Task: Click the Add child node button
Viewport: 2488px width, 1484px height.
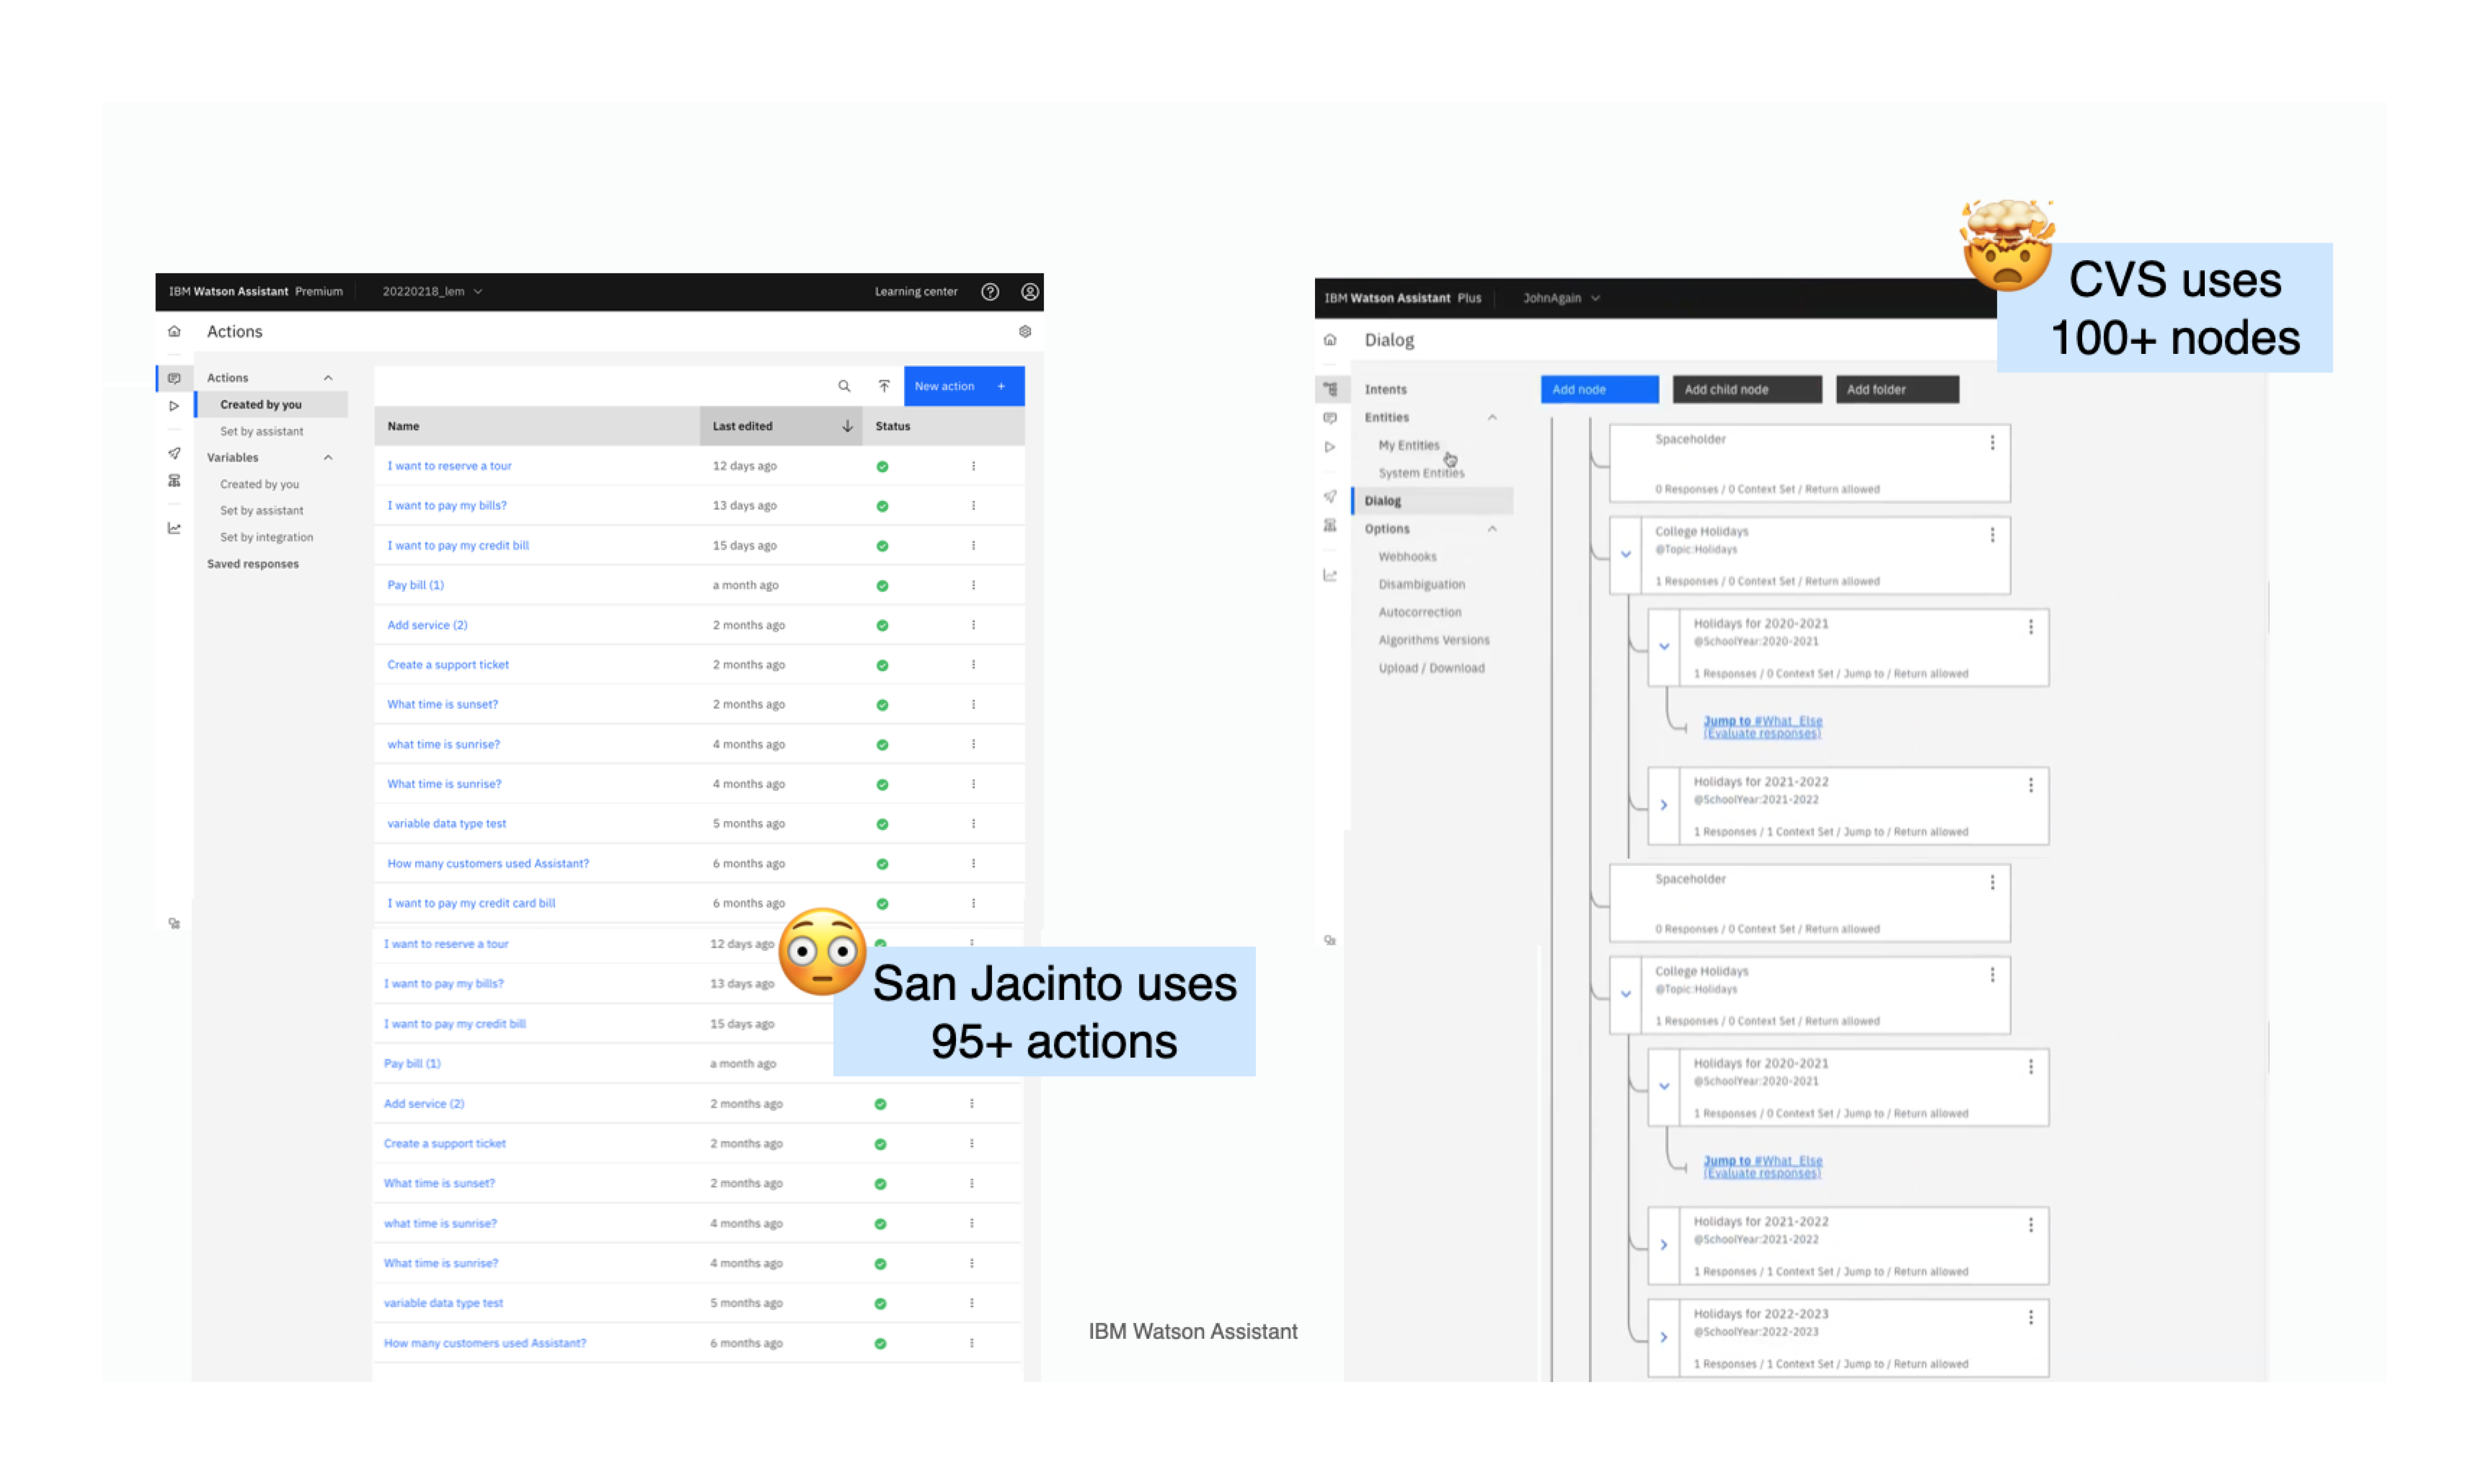Action: coord(1747,389)
